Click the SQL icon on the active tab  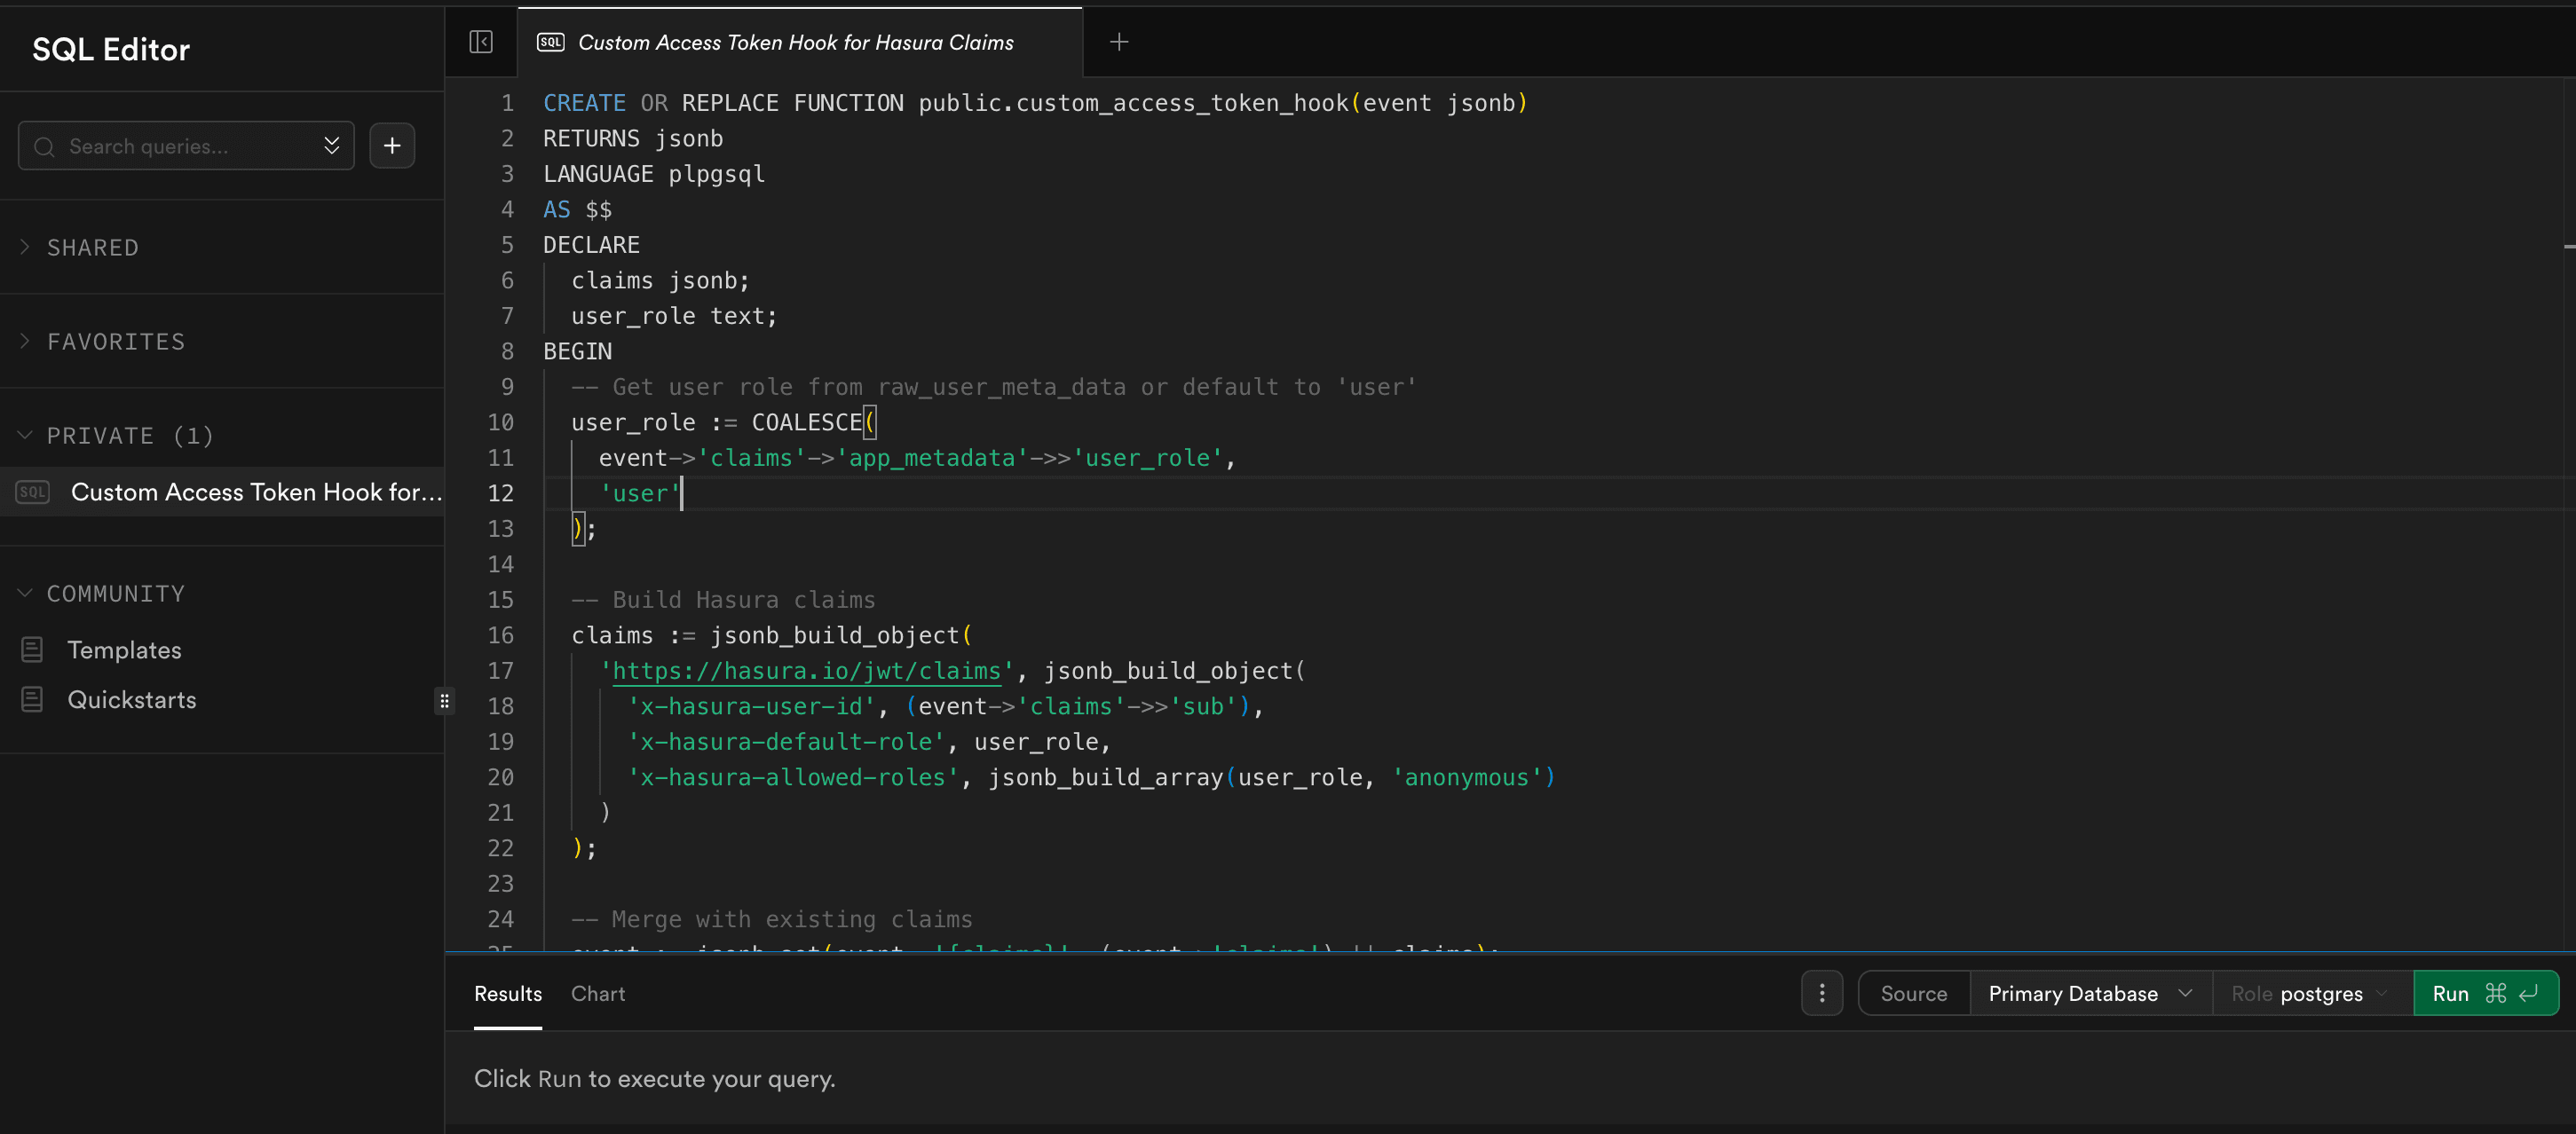[551, 42]
